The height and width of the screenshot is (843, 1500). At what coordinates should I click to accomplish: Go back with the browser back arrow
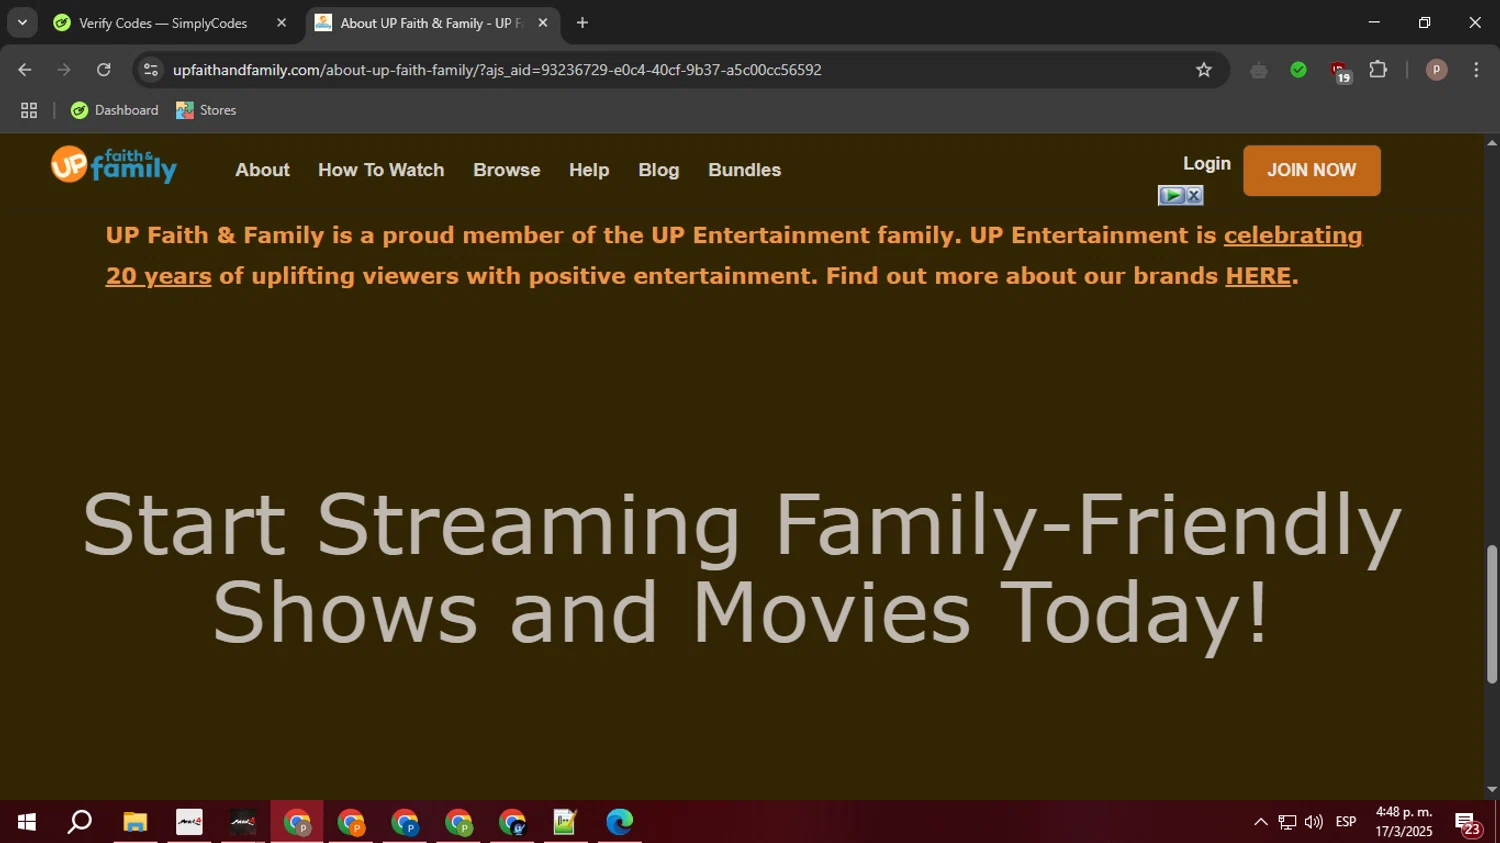(25, 70)
